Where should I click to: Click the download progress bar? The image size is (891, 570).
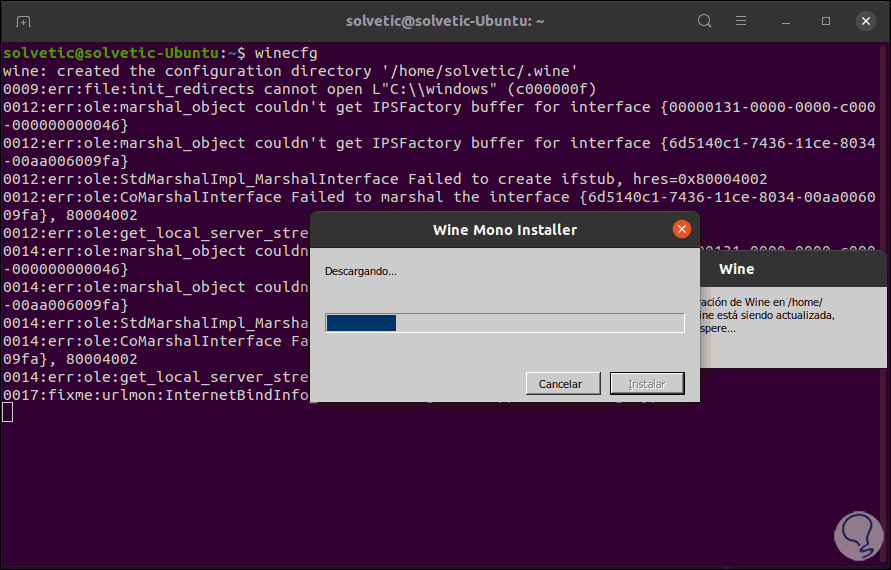point(505,323)
